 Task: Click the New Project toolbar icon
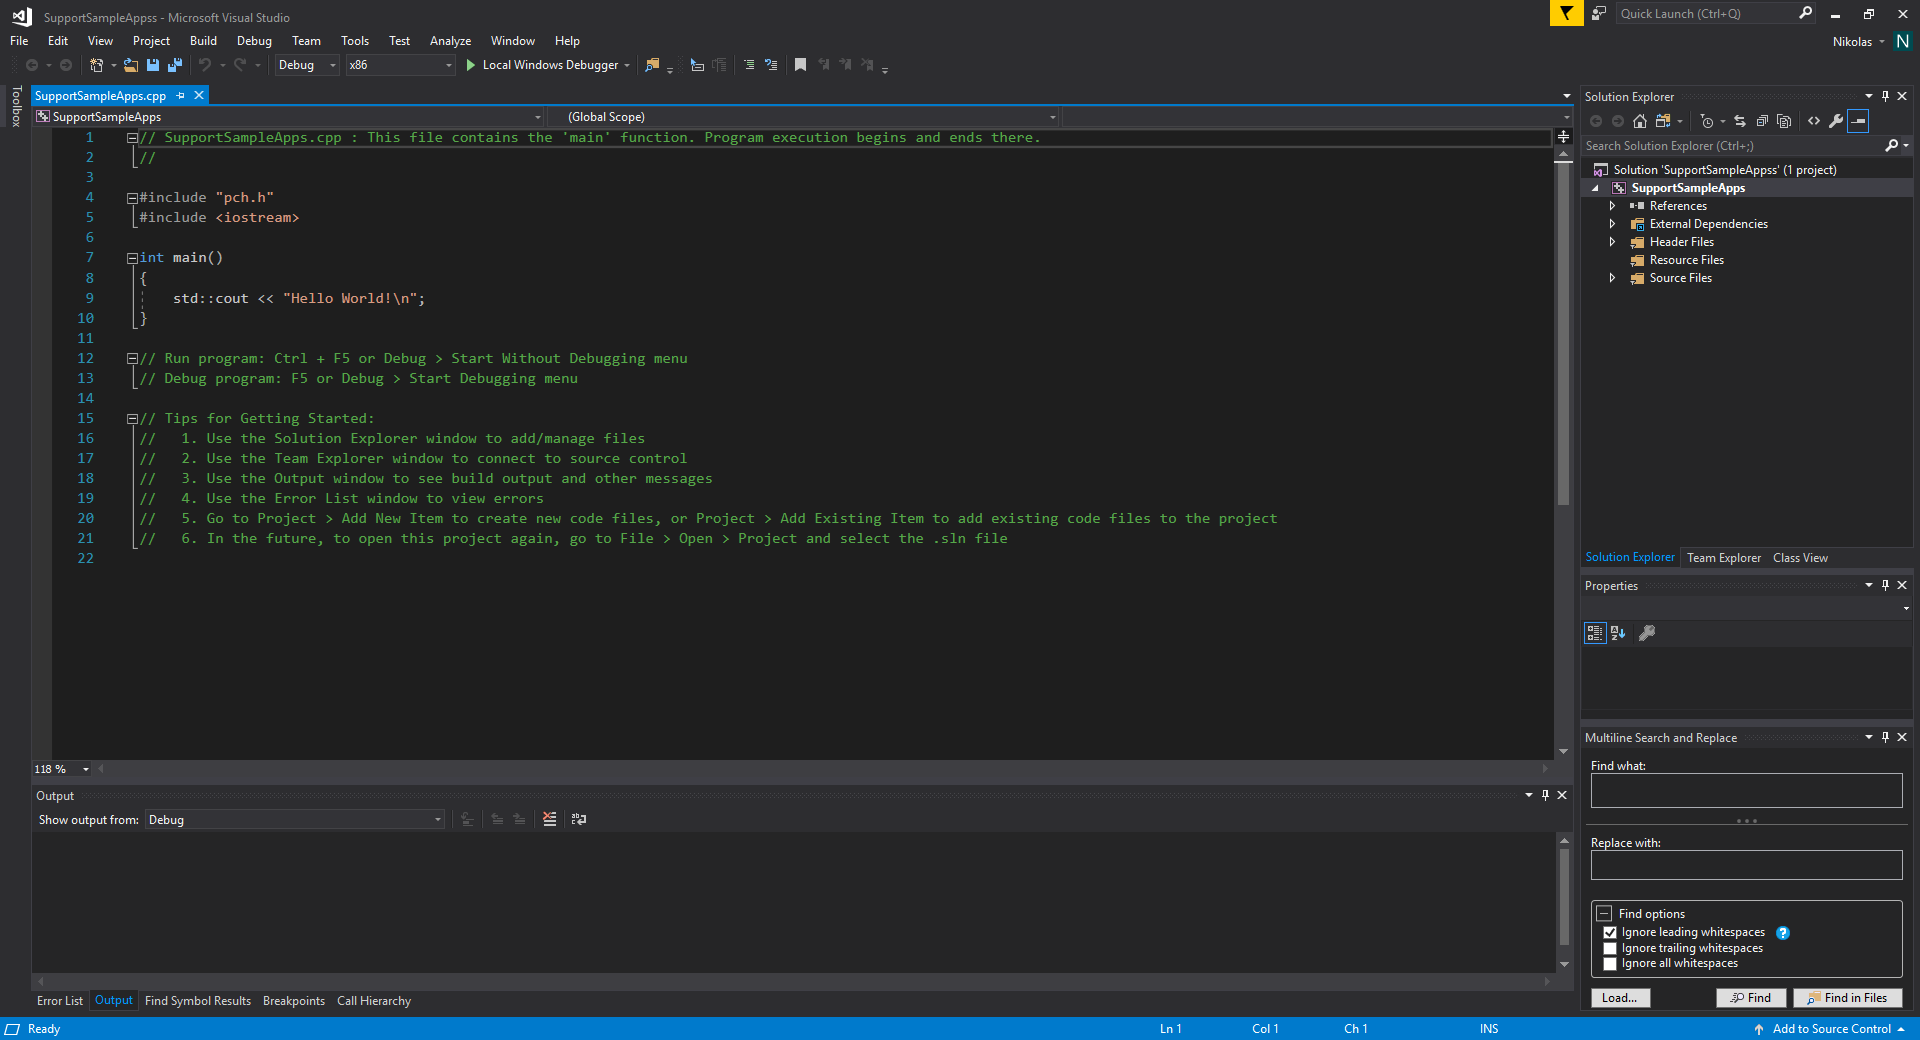(96, 65)
